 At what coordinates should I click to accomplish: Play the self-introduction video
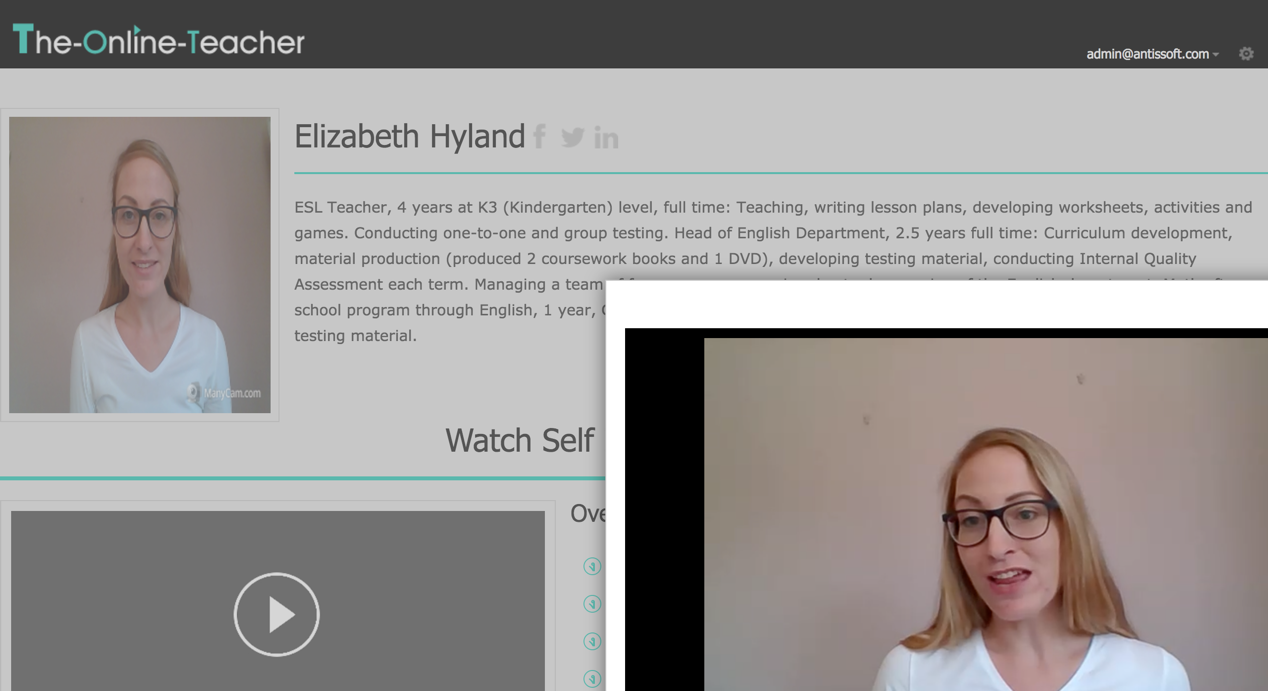(277, 614)
